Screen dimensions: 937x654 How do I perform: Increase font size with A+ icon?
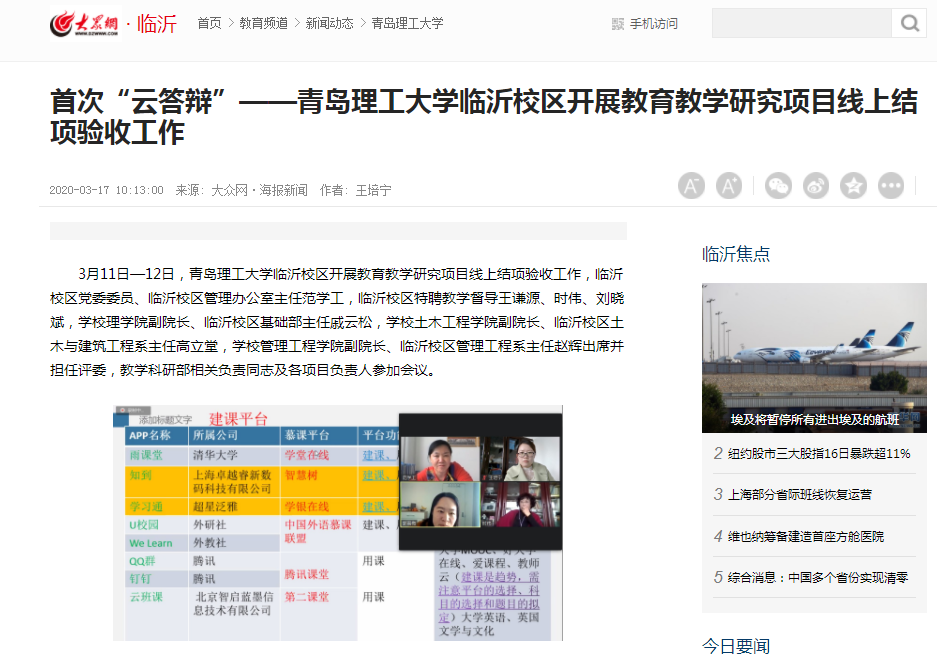729,186
